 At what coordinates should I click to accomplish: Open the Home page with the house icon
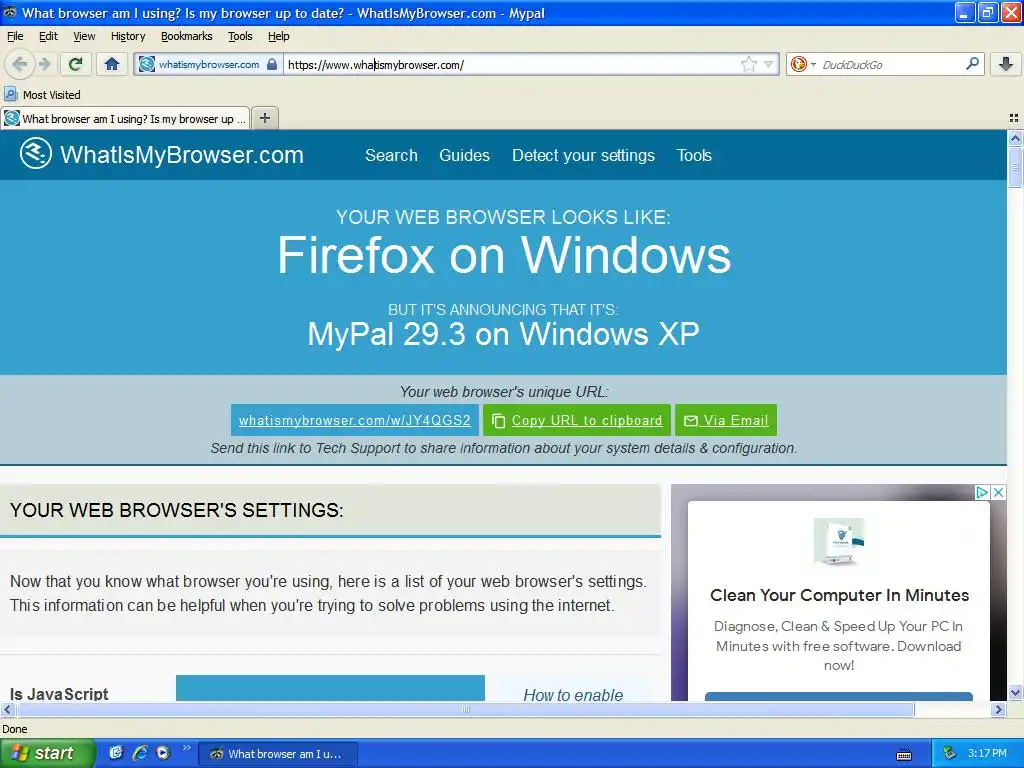point(112,64)
